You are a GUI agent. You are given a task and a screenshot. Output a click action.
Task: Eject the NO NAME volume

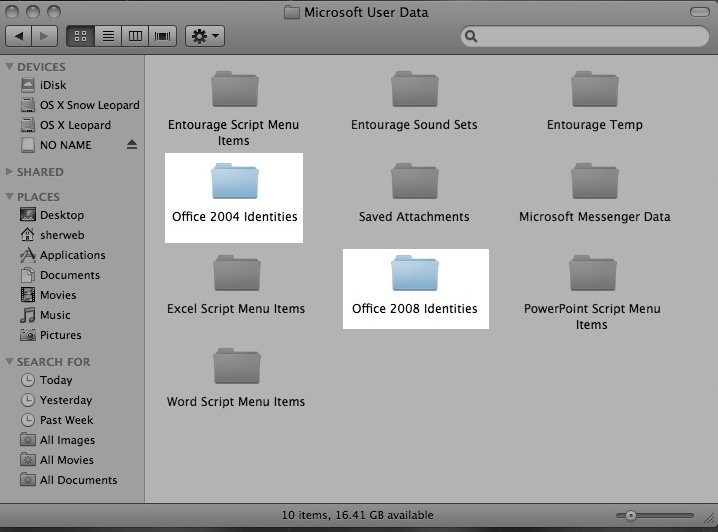[x=132, y=145]
